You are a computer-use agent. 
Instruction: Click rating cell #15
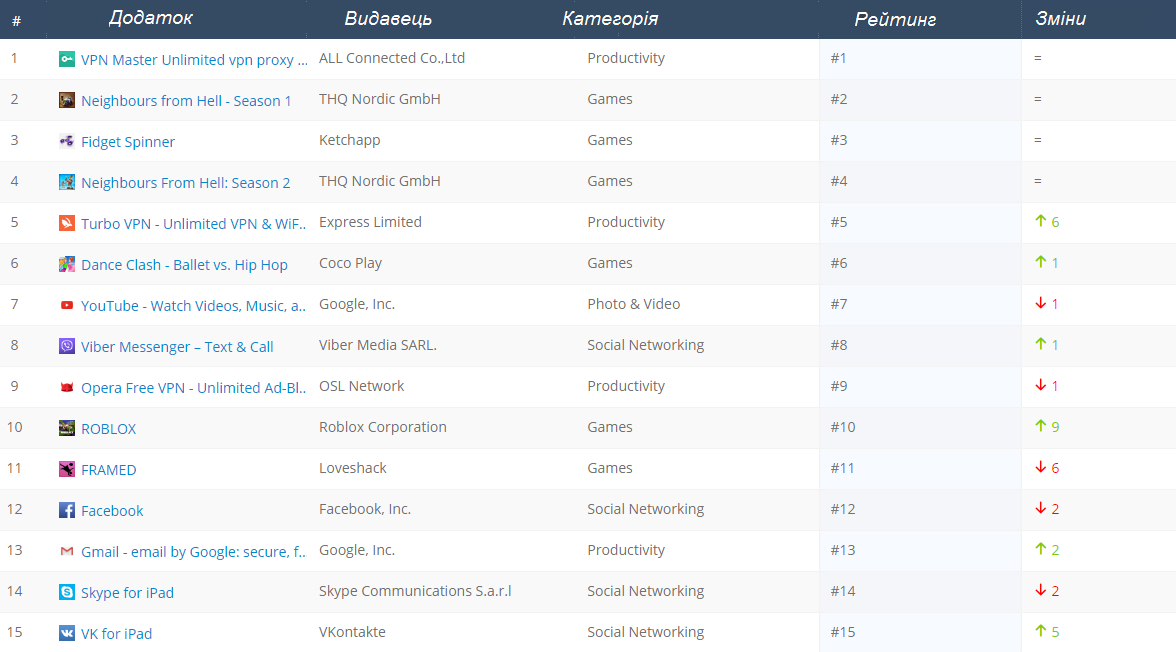coord(843,632)
